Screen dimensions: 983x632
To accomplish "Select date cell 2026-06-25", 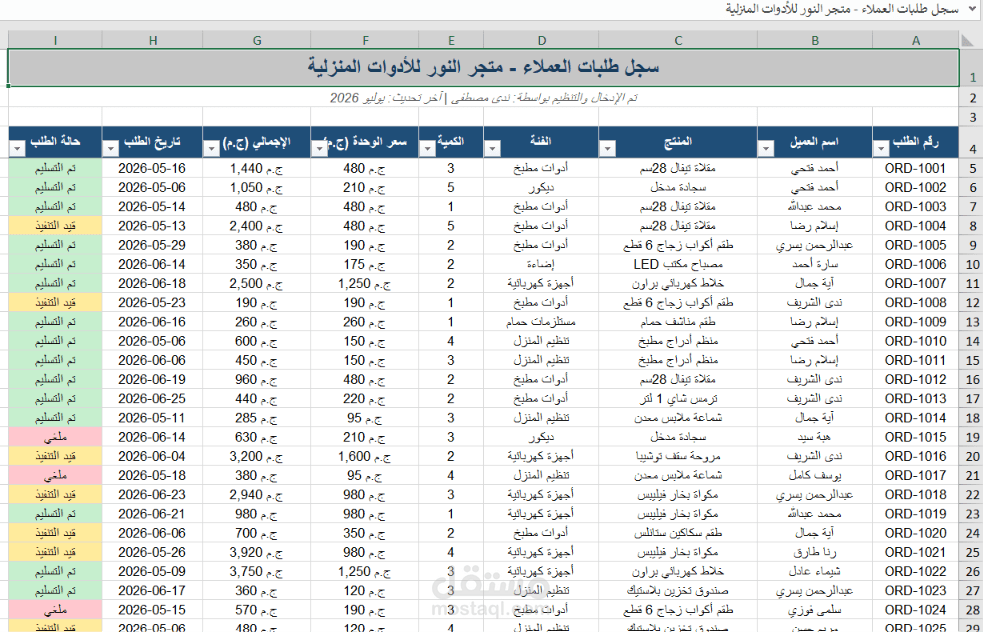I will 152,399.
